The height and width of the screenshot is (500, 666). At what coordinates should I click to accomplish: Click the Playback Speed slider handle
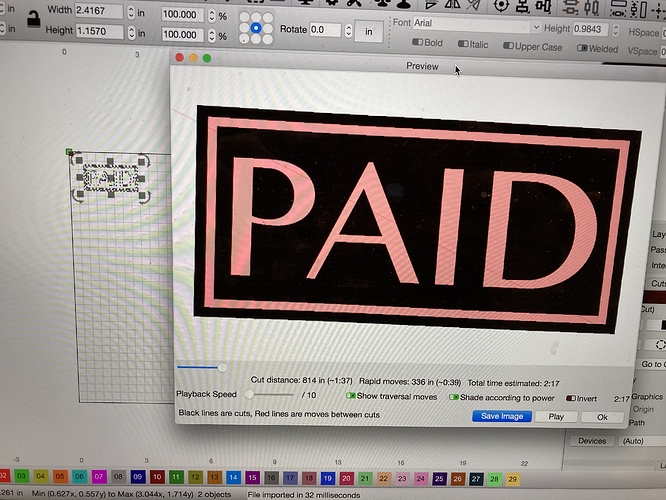(x=249, y=395)
